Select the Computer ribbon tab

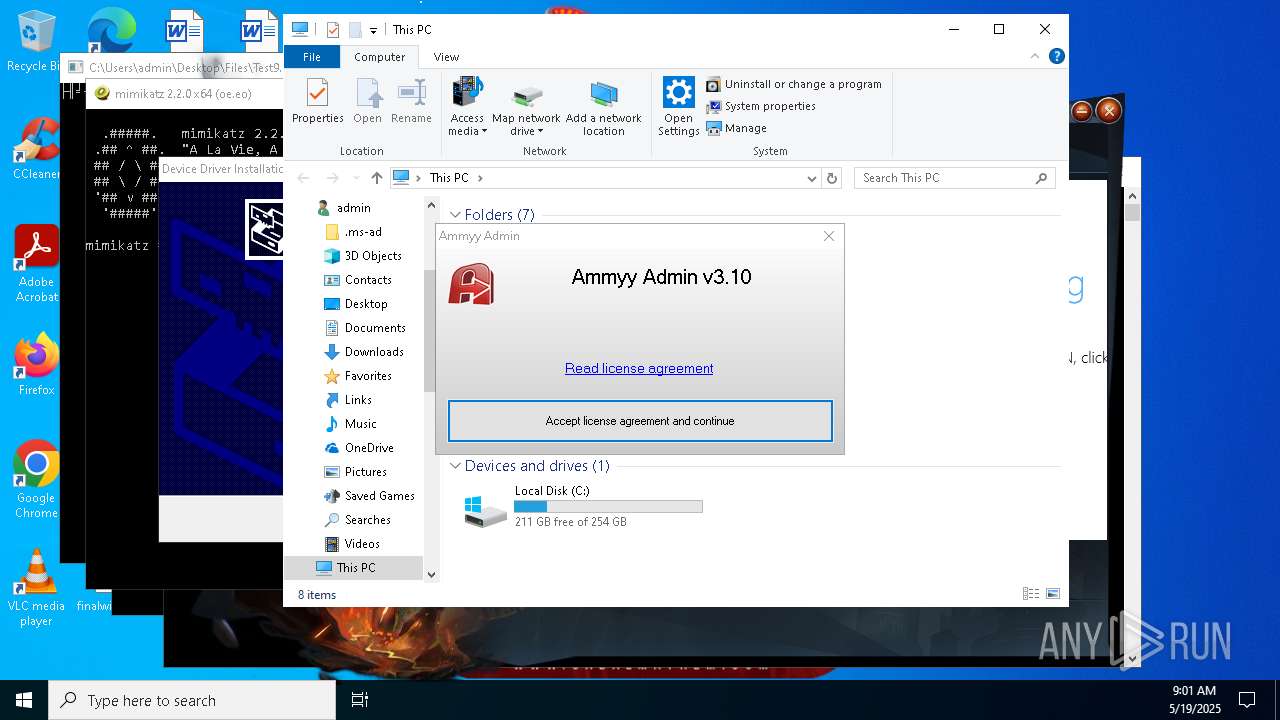(x=380, y=57)
